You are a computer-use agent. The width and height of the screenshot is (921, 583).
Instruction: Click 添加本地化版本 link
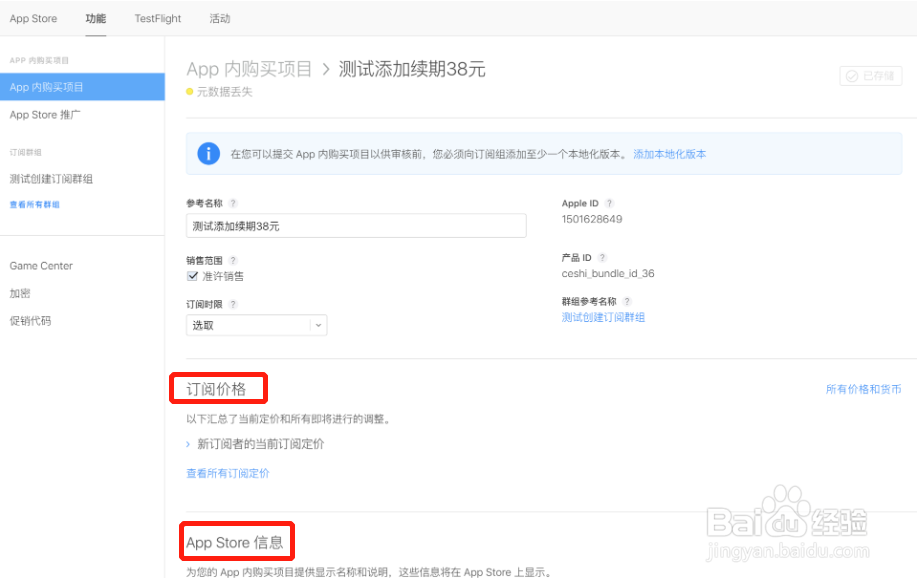pos(670,154)
